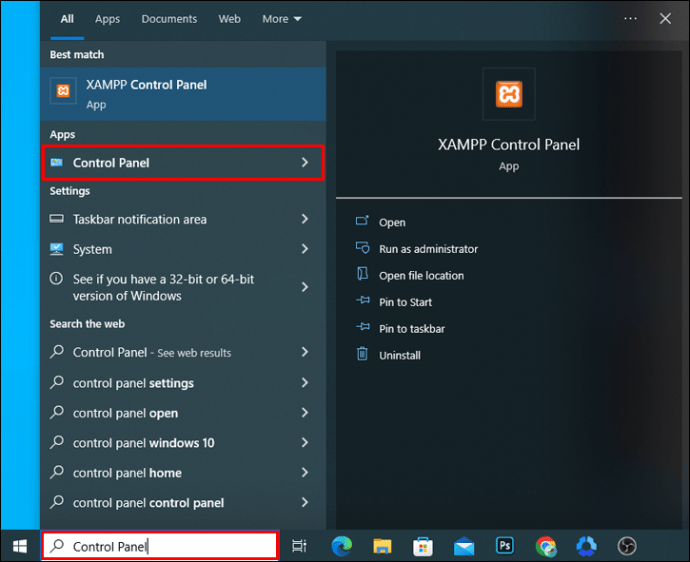The width and height of the screenshot is (690, 562).
Task: Select control panel control panel suggestion
Action: (183, 503)
